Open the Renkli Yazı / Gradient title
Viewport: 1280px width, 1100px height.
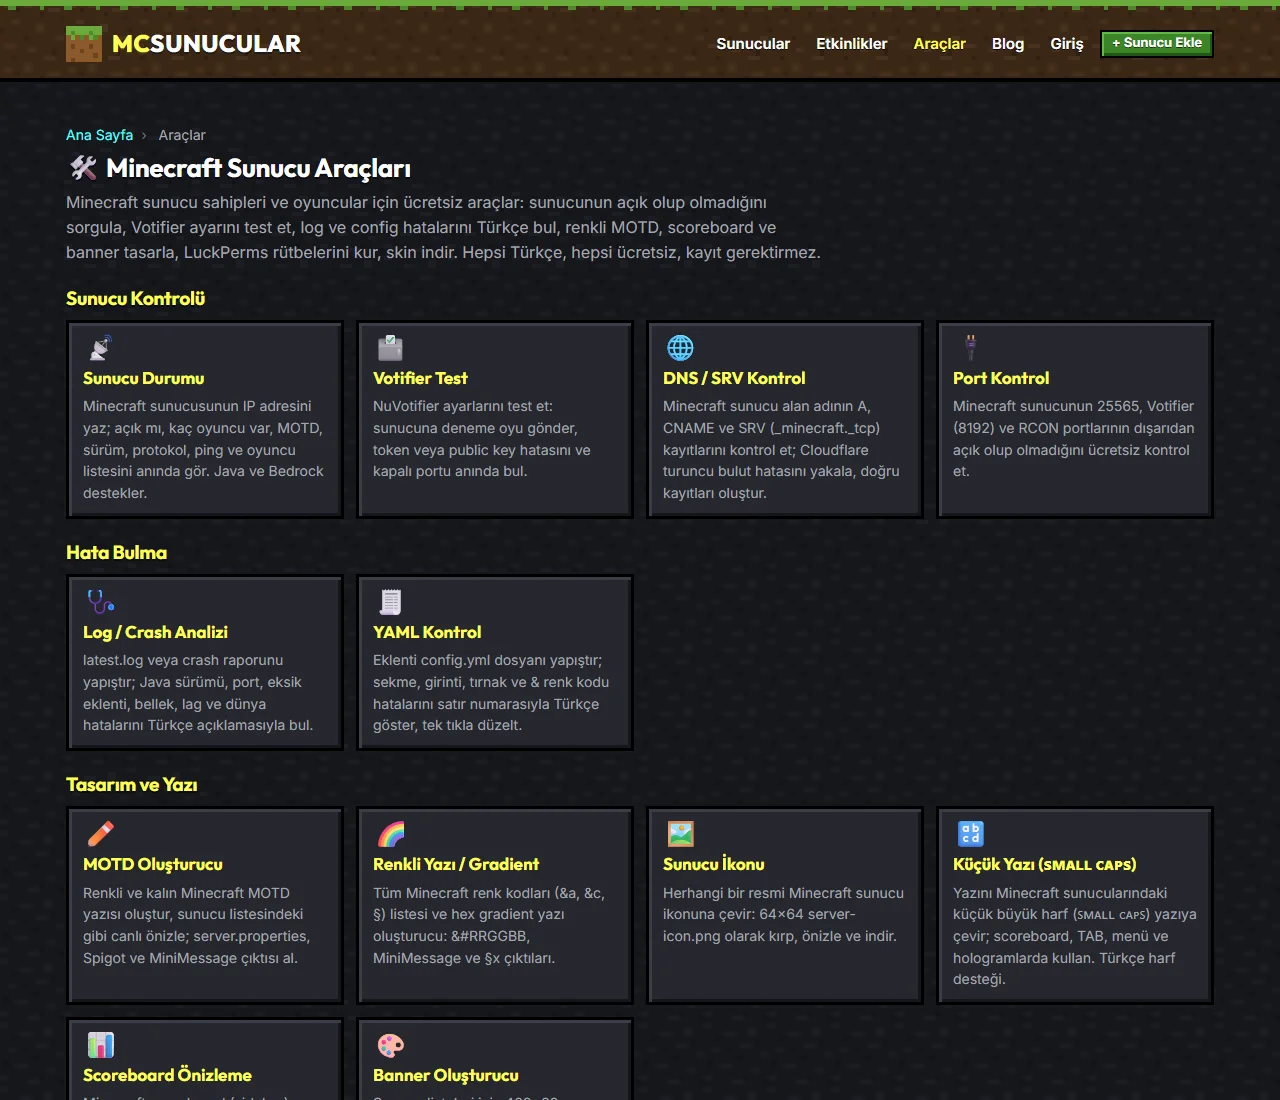[x=456, y=864]
